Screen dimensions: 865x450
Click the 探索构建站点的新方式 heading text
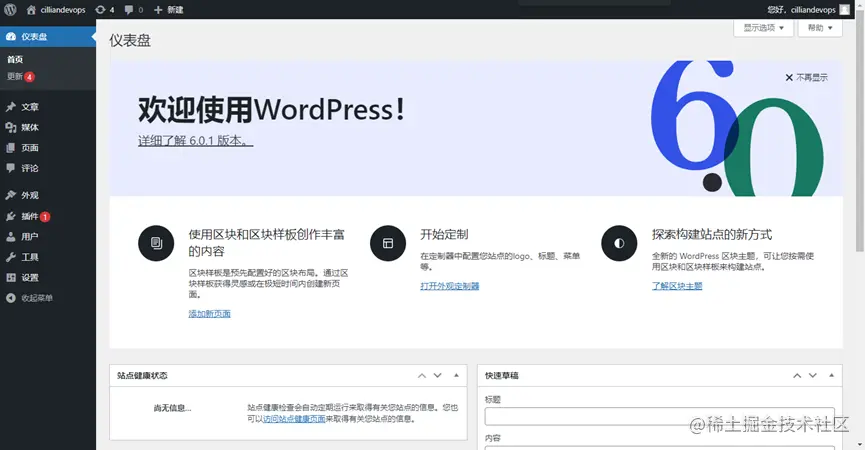(x=712, y=234)
